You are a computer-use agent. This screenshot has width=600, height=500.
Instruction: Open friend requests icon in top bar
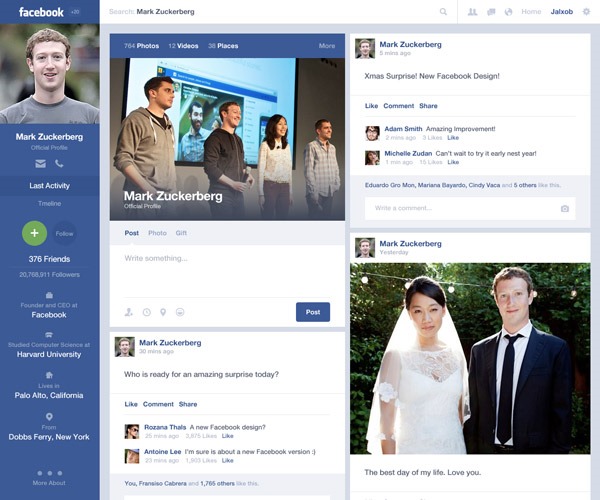(x=473, y=12)
